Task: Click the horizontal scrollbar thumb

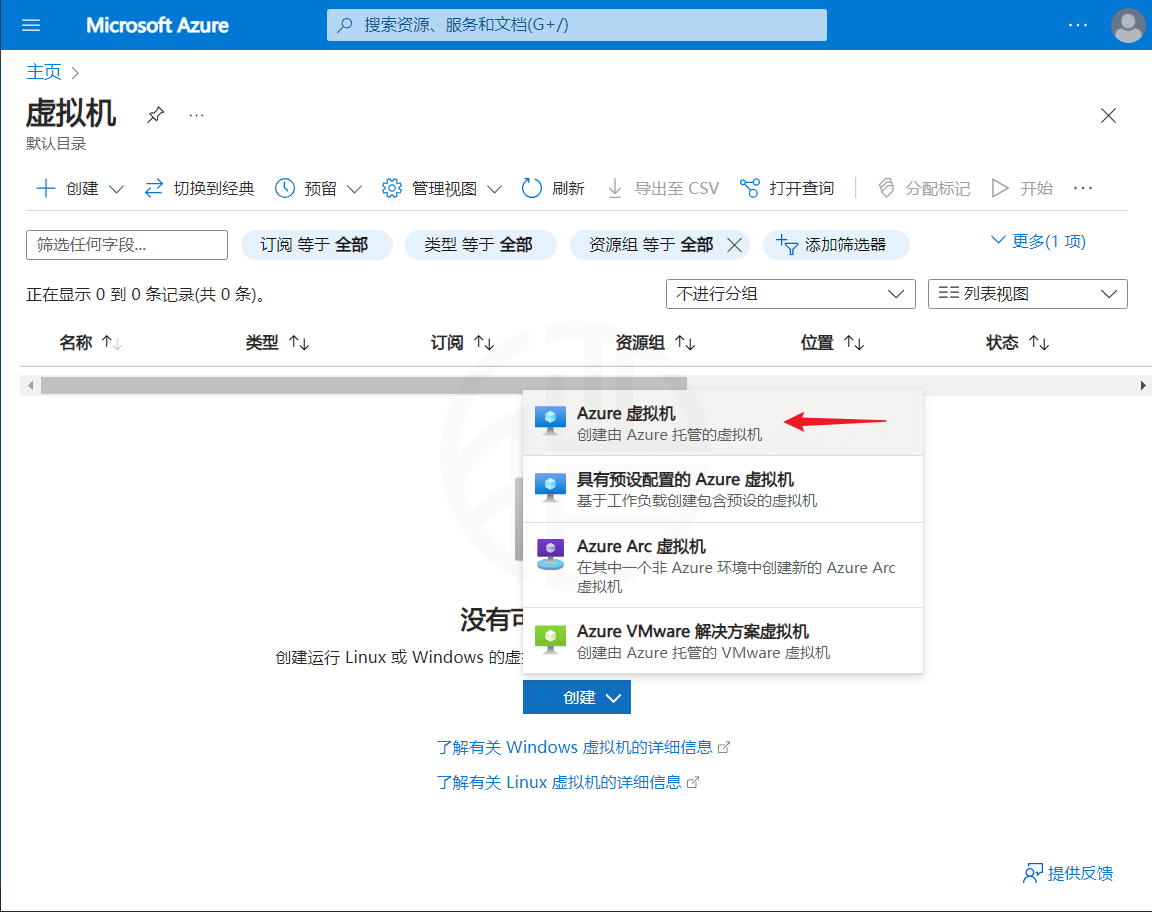Action: [x=364, y=385]
